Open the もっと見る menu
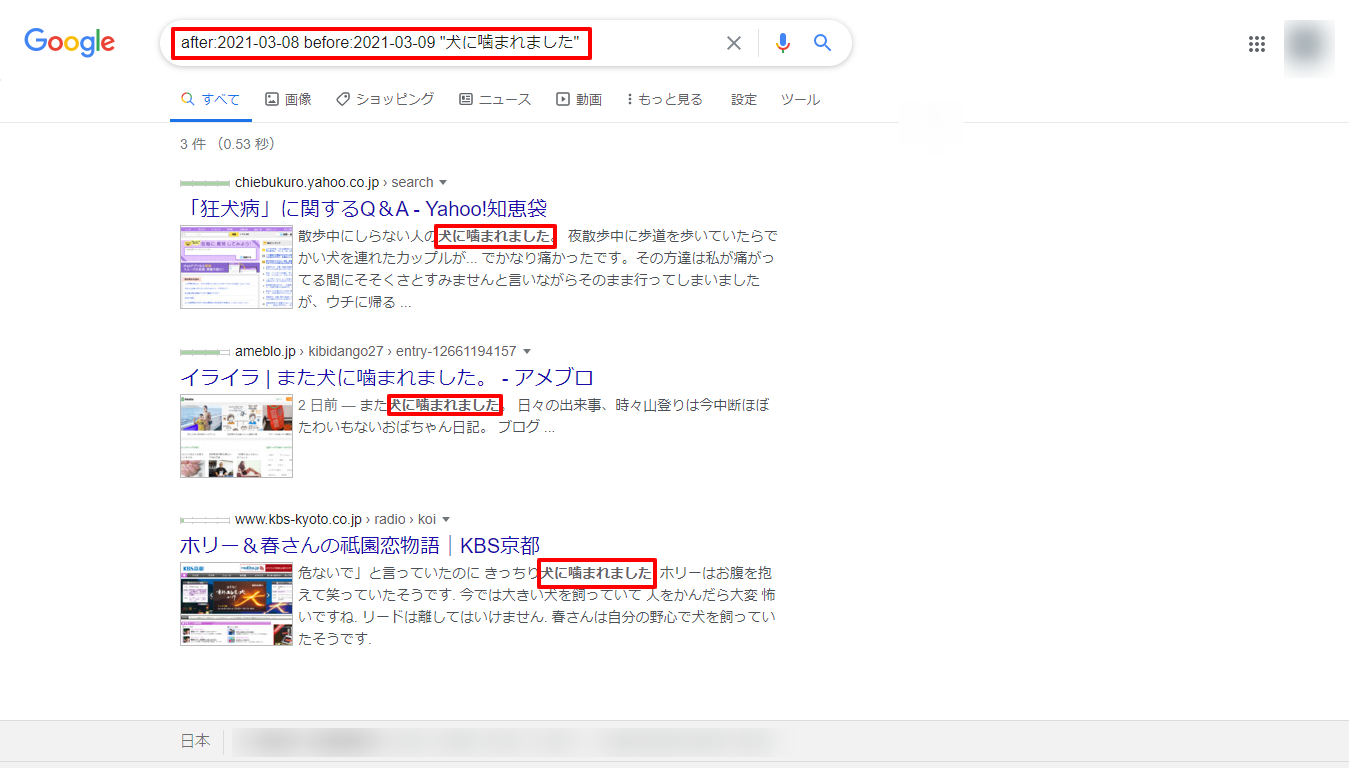 [664, 99]
